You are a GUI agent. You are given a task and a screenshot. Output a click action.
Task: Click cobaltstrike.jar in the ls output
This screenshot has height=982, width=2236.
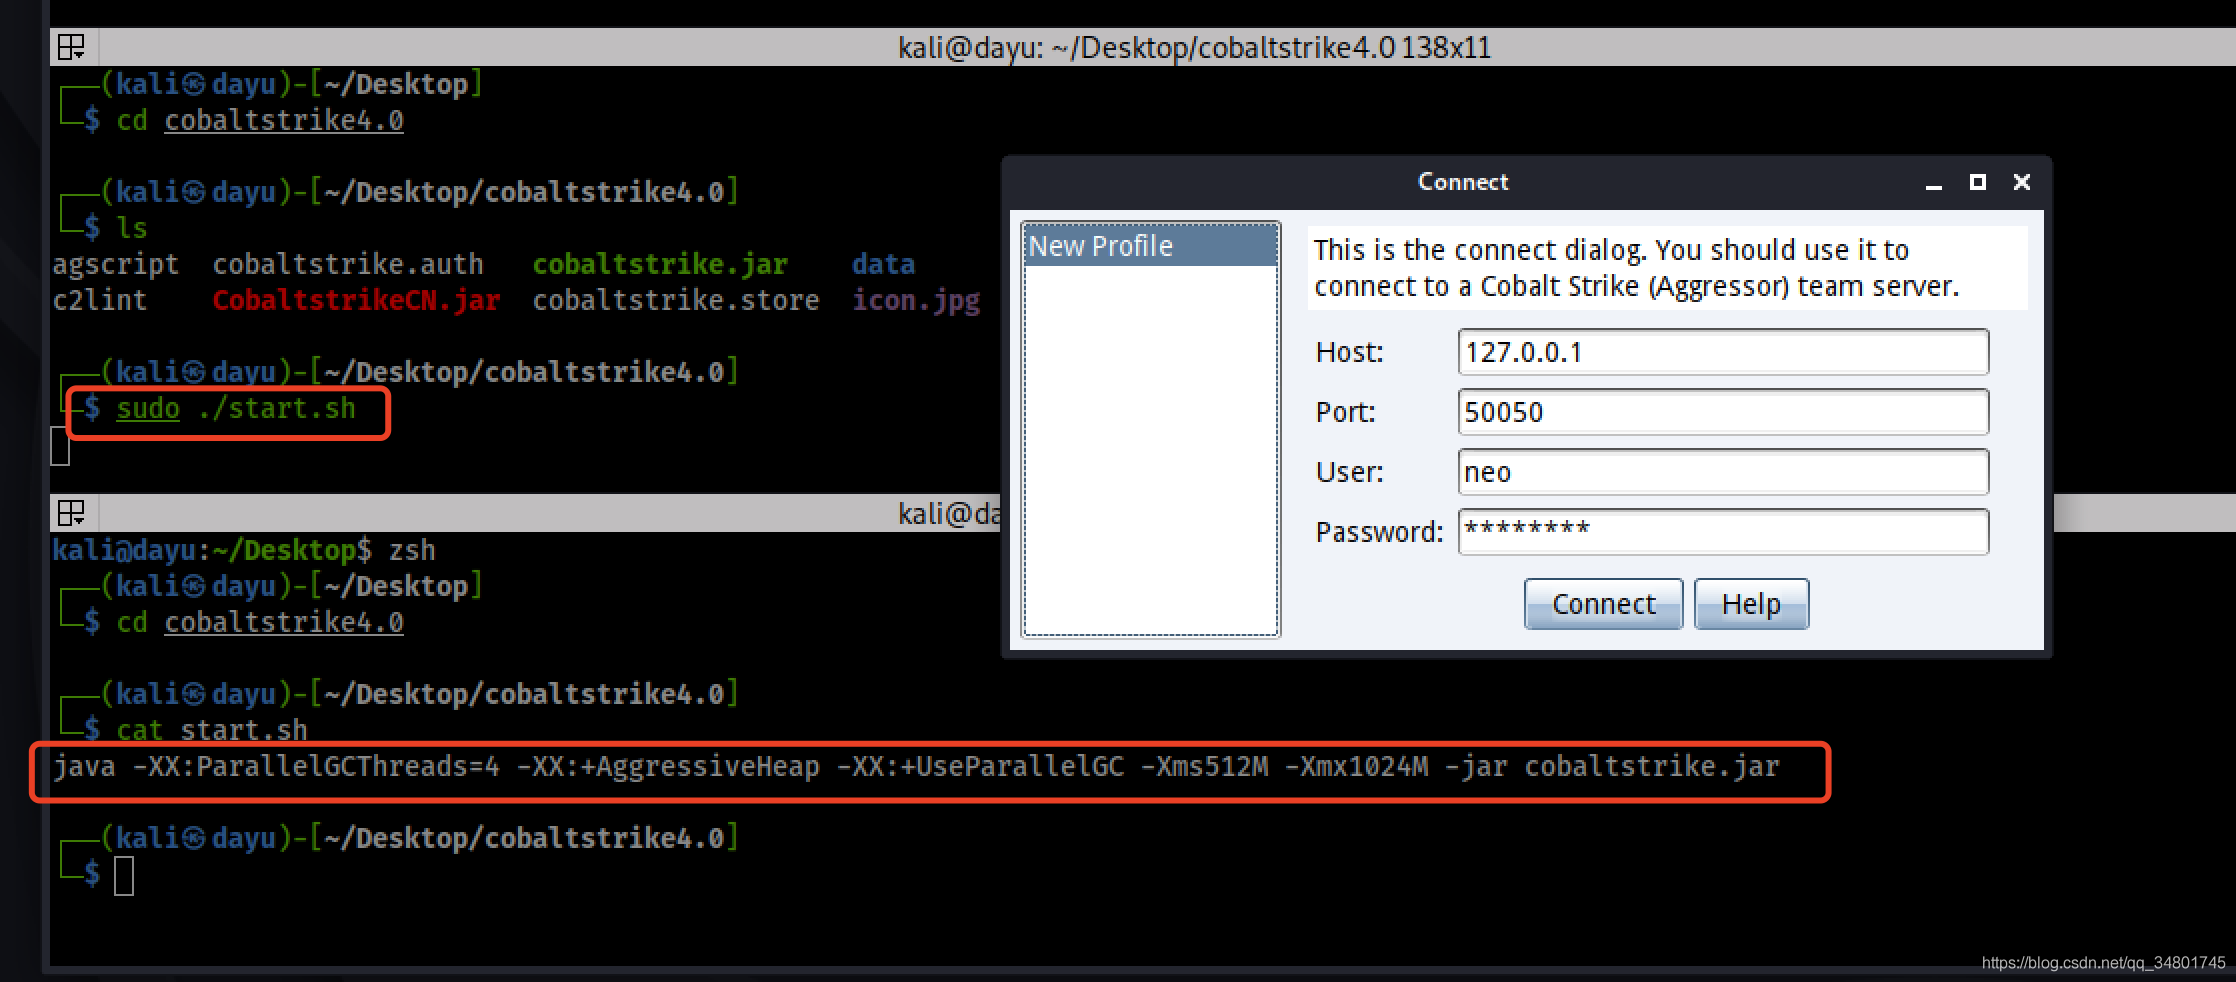[x=660, y=264]
